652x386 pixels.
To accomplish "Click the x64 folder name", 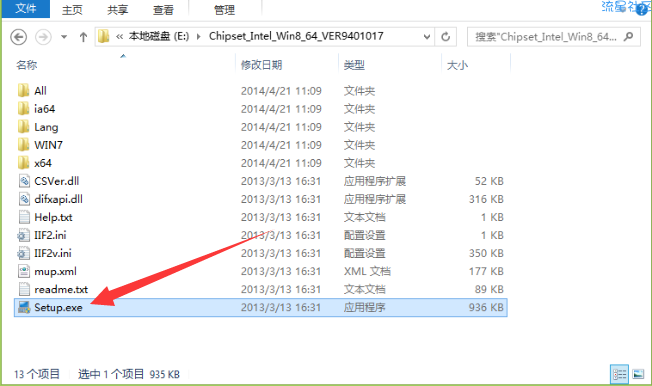I will tap(43, 163).
